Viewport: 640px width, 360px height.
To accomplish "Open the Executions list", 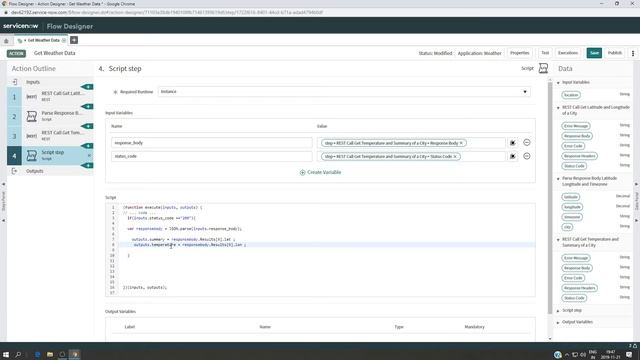I will pyautogui.click(x=568, y=53).
